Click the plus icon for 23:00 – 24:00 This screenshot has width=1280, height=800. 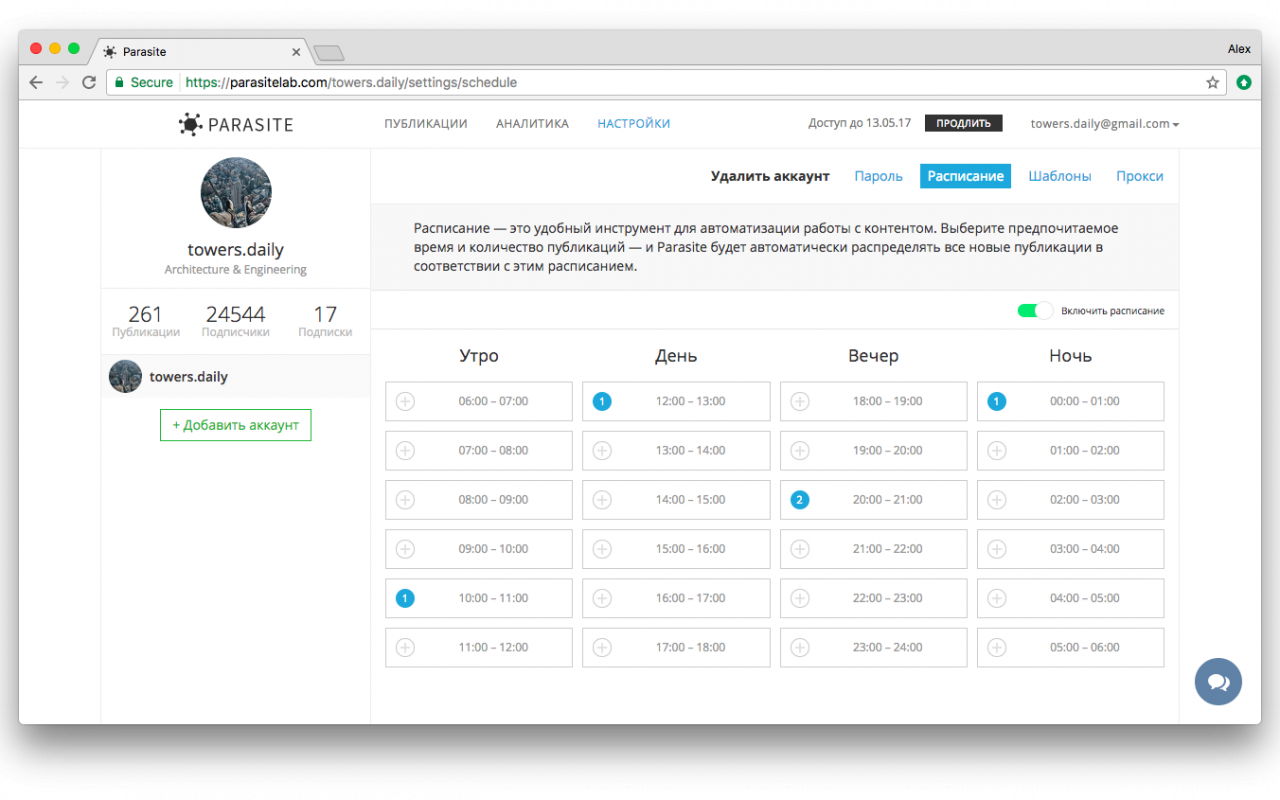(800, 647)
